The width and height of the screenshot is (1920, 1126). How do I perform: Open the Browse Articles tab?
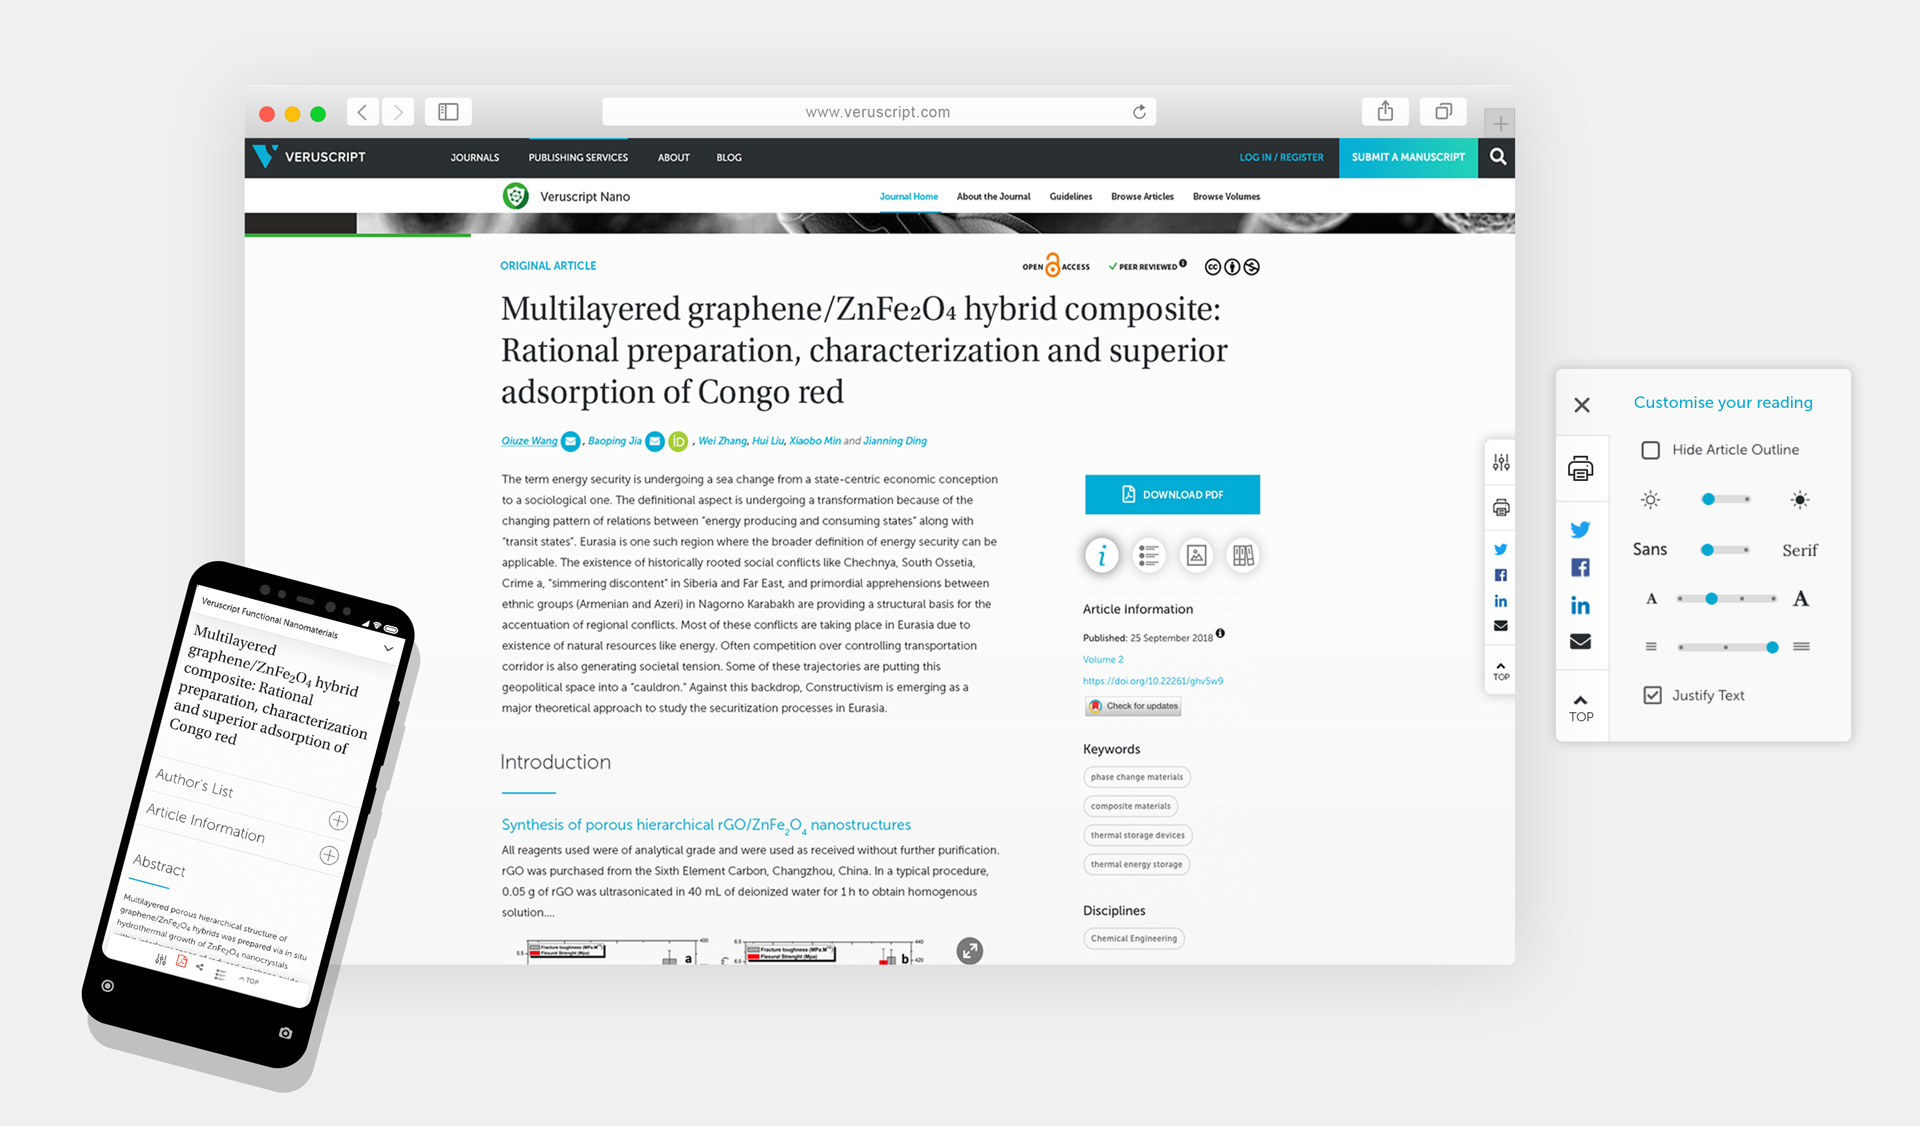click(1140, 196)
